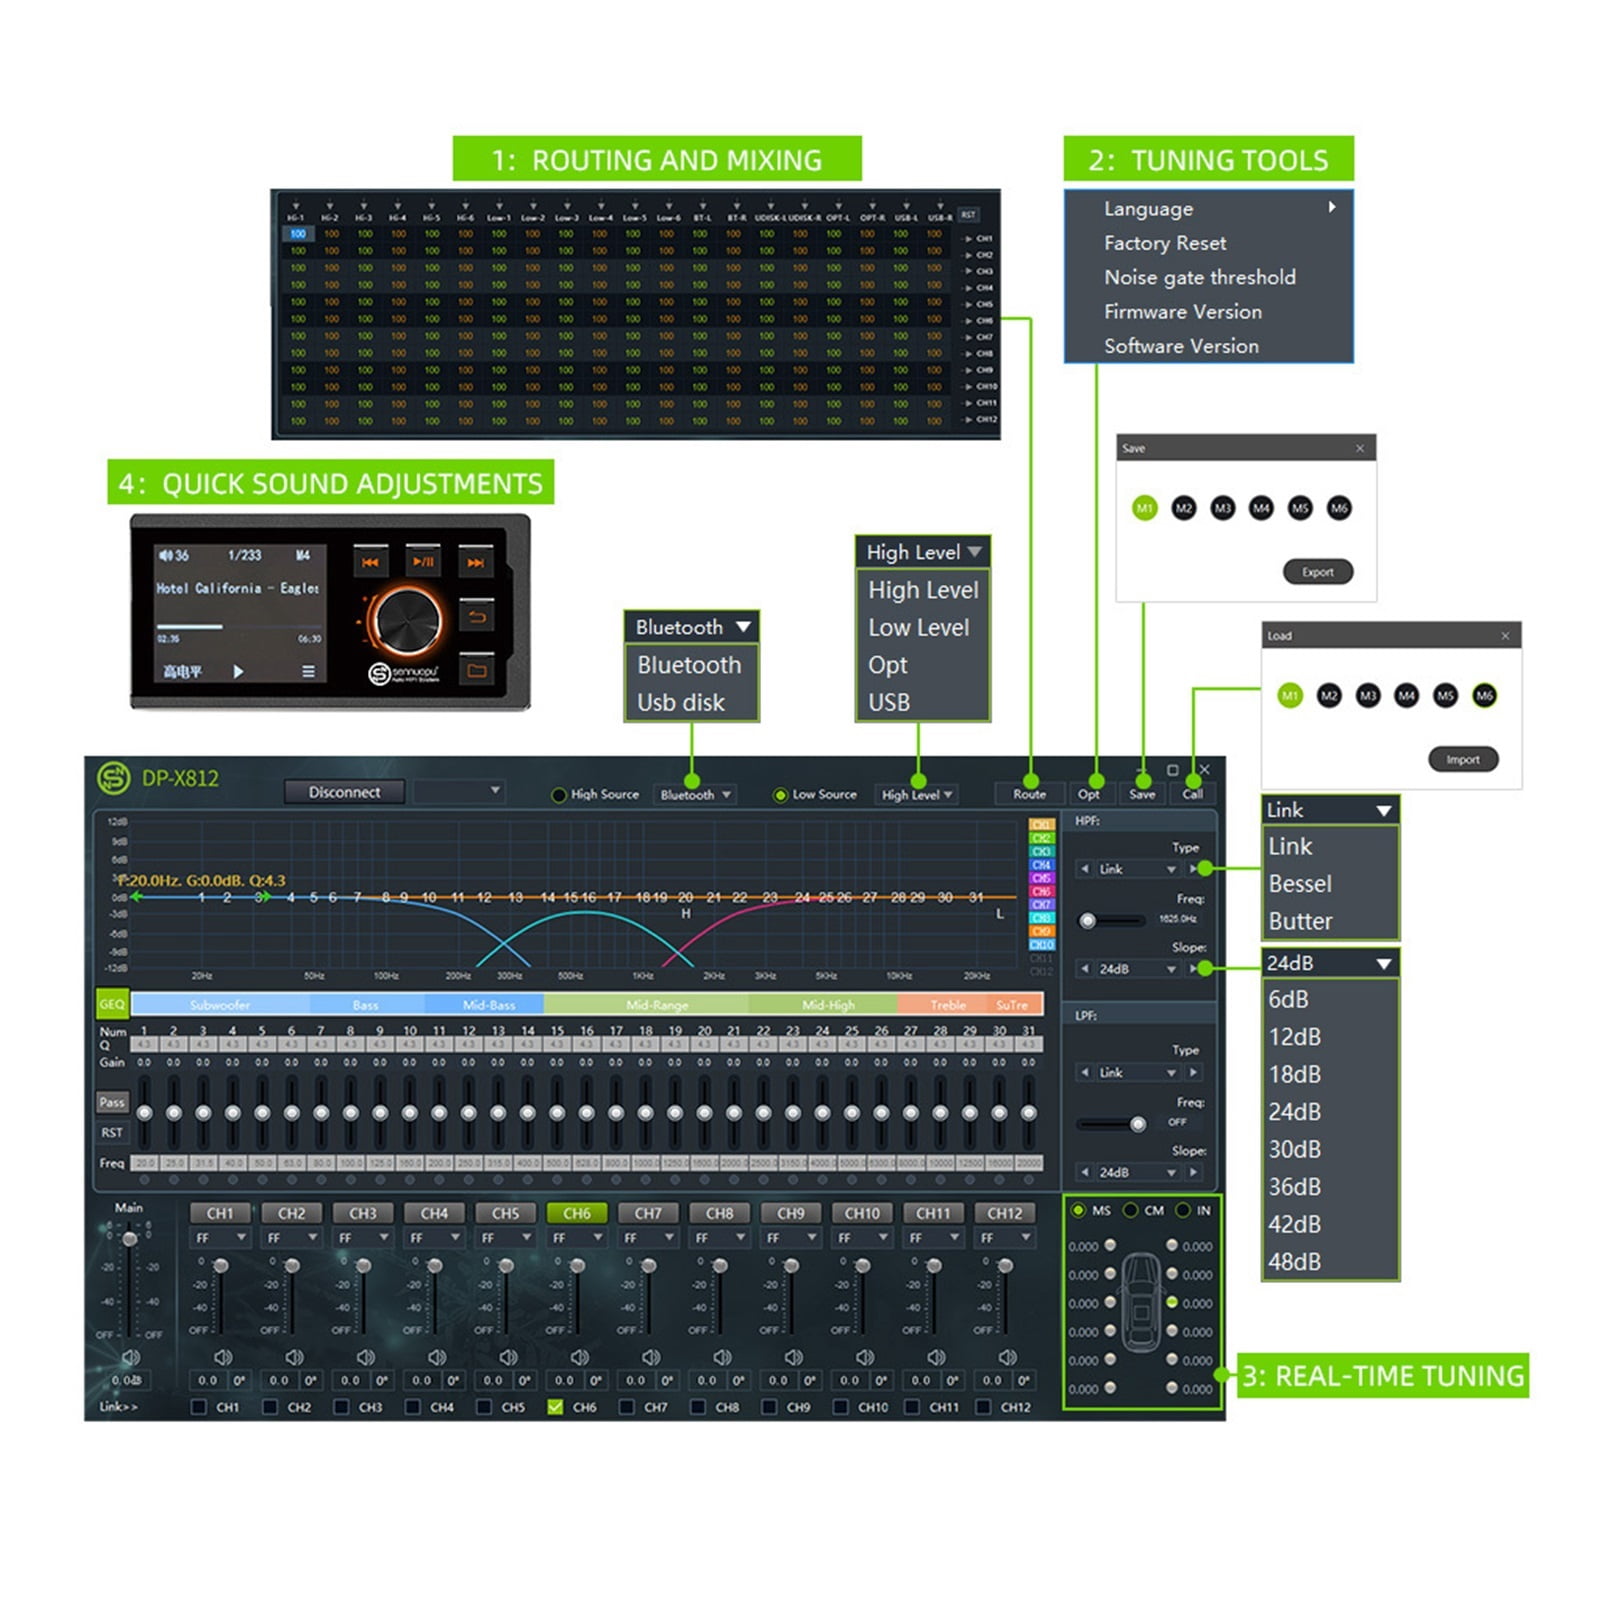Select the MS delay unit radio button
Image resolution: width=1600 pixels, height=1600 pixels.
click(x=1078, y=1210)
